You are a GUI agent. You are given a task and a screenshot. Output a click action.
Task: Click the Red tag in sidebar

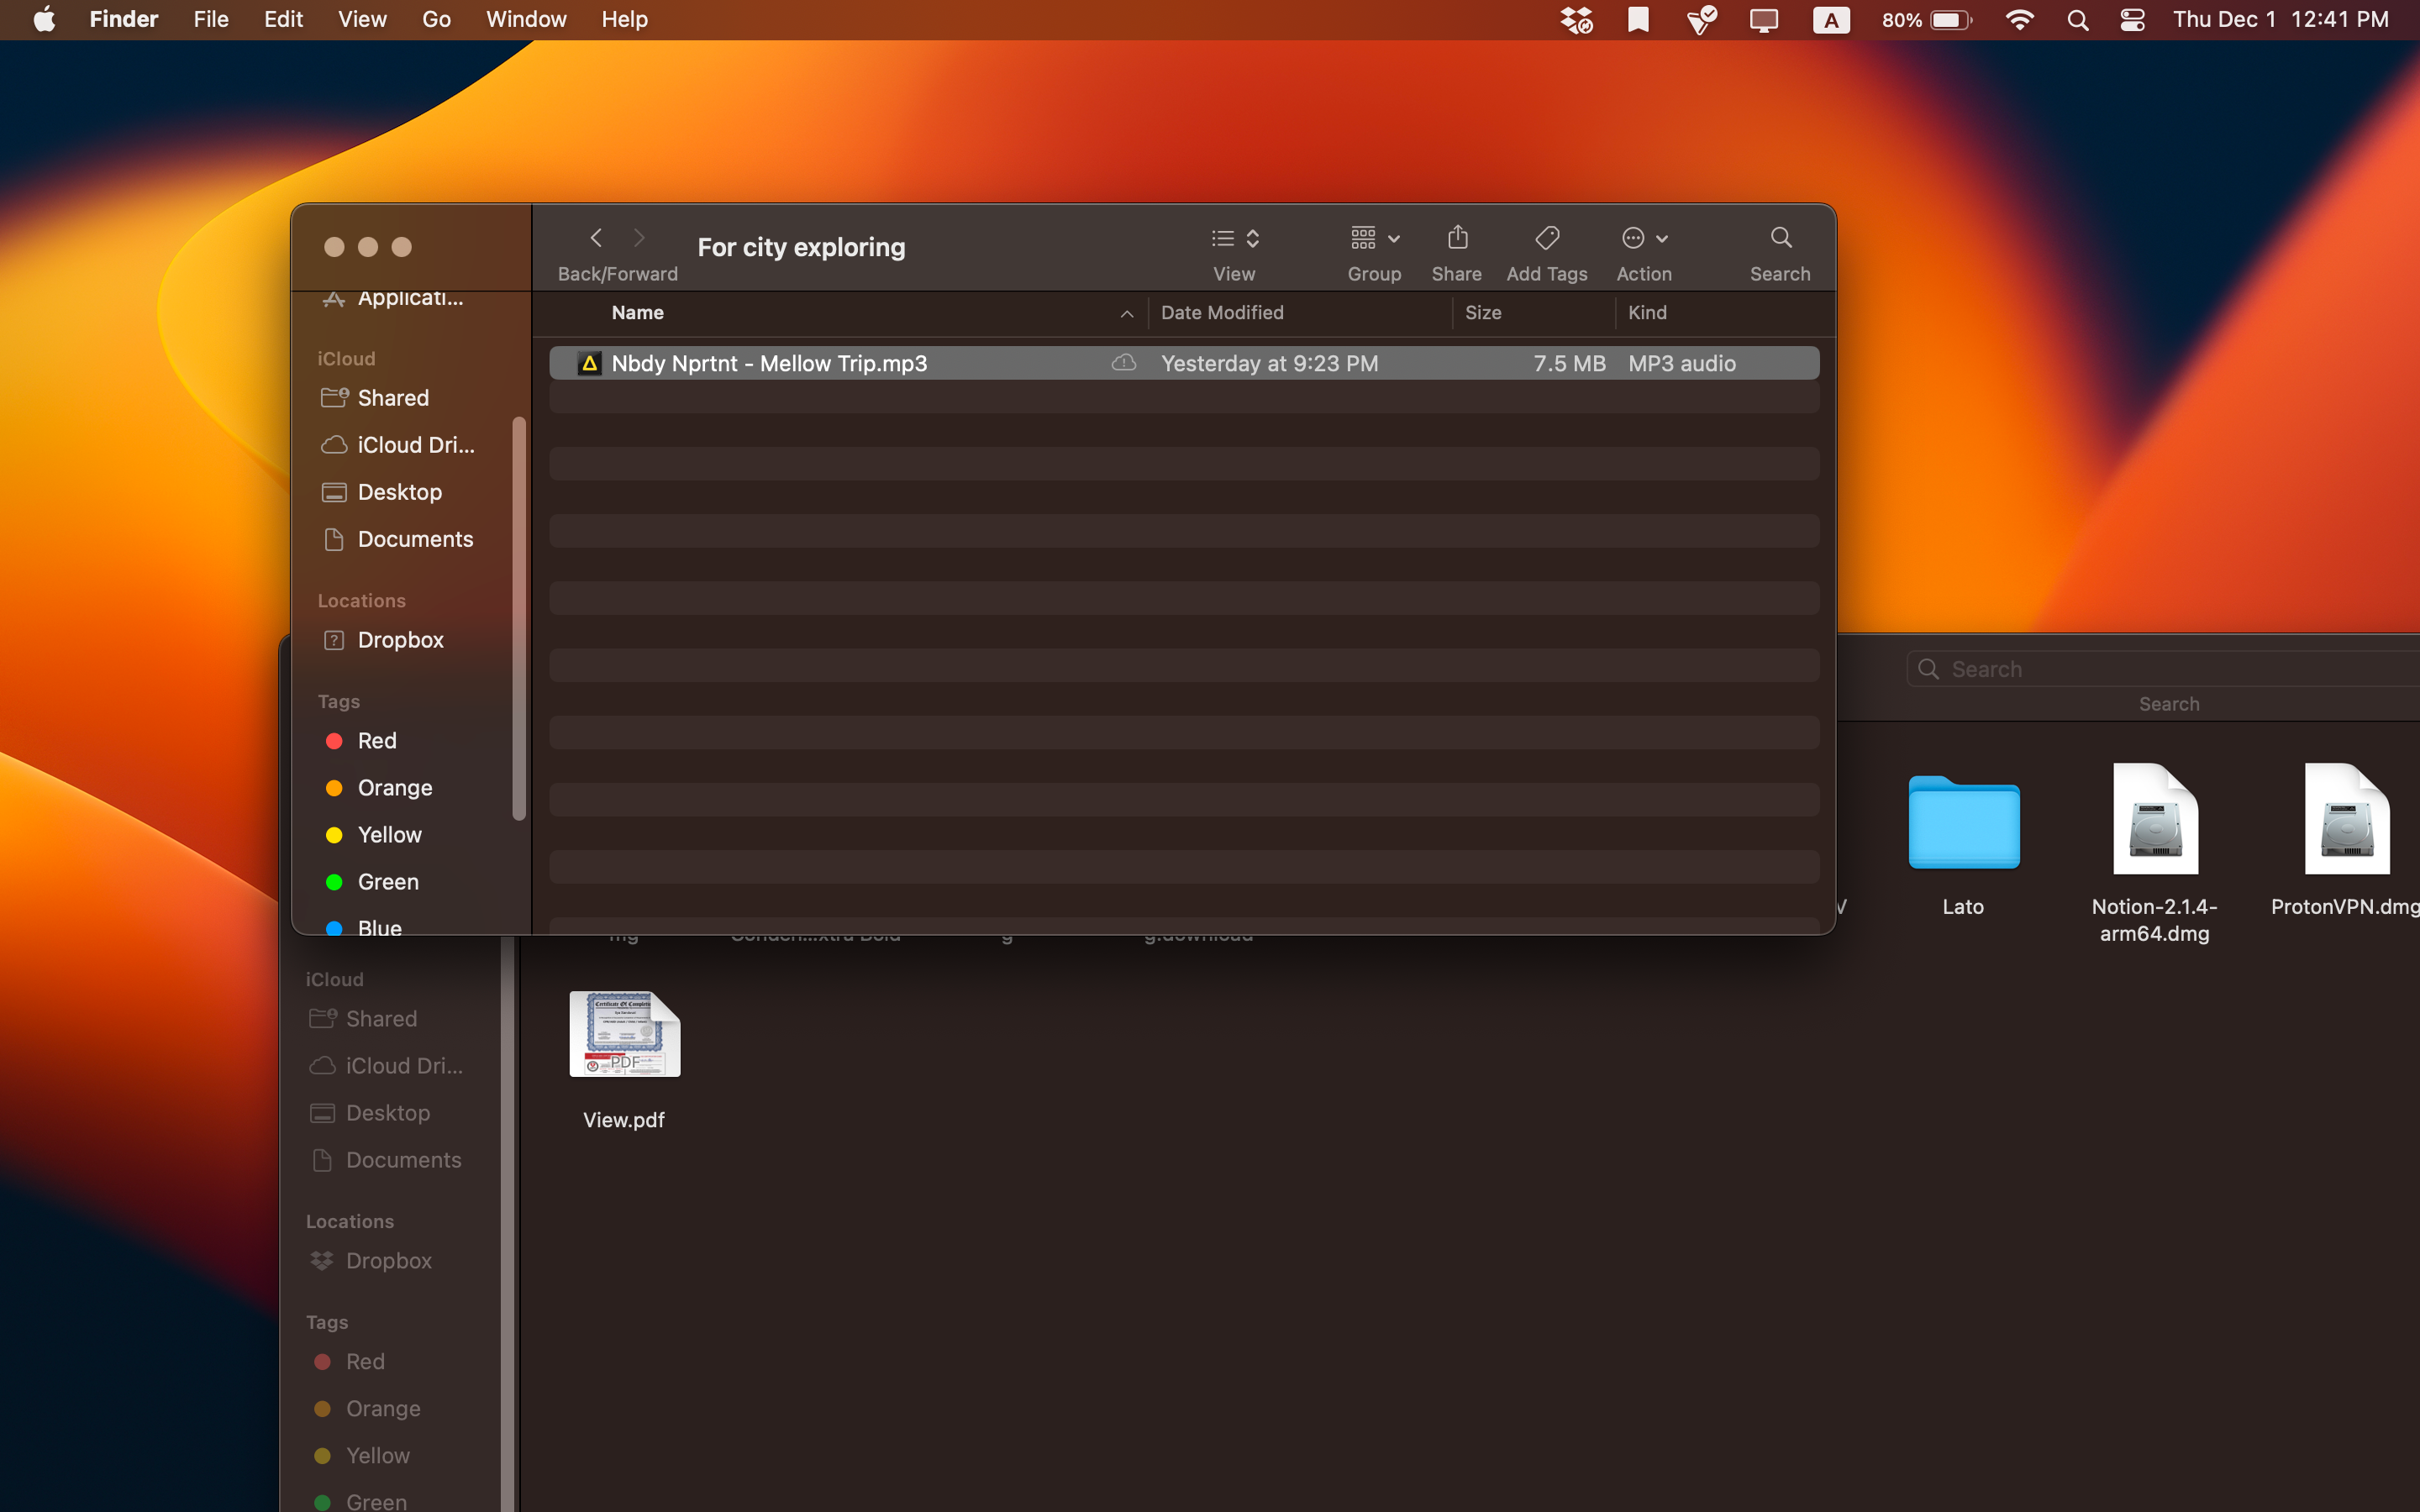click(376, 740)
